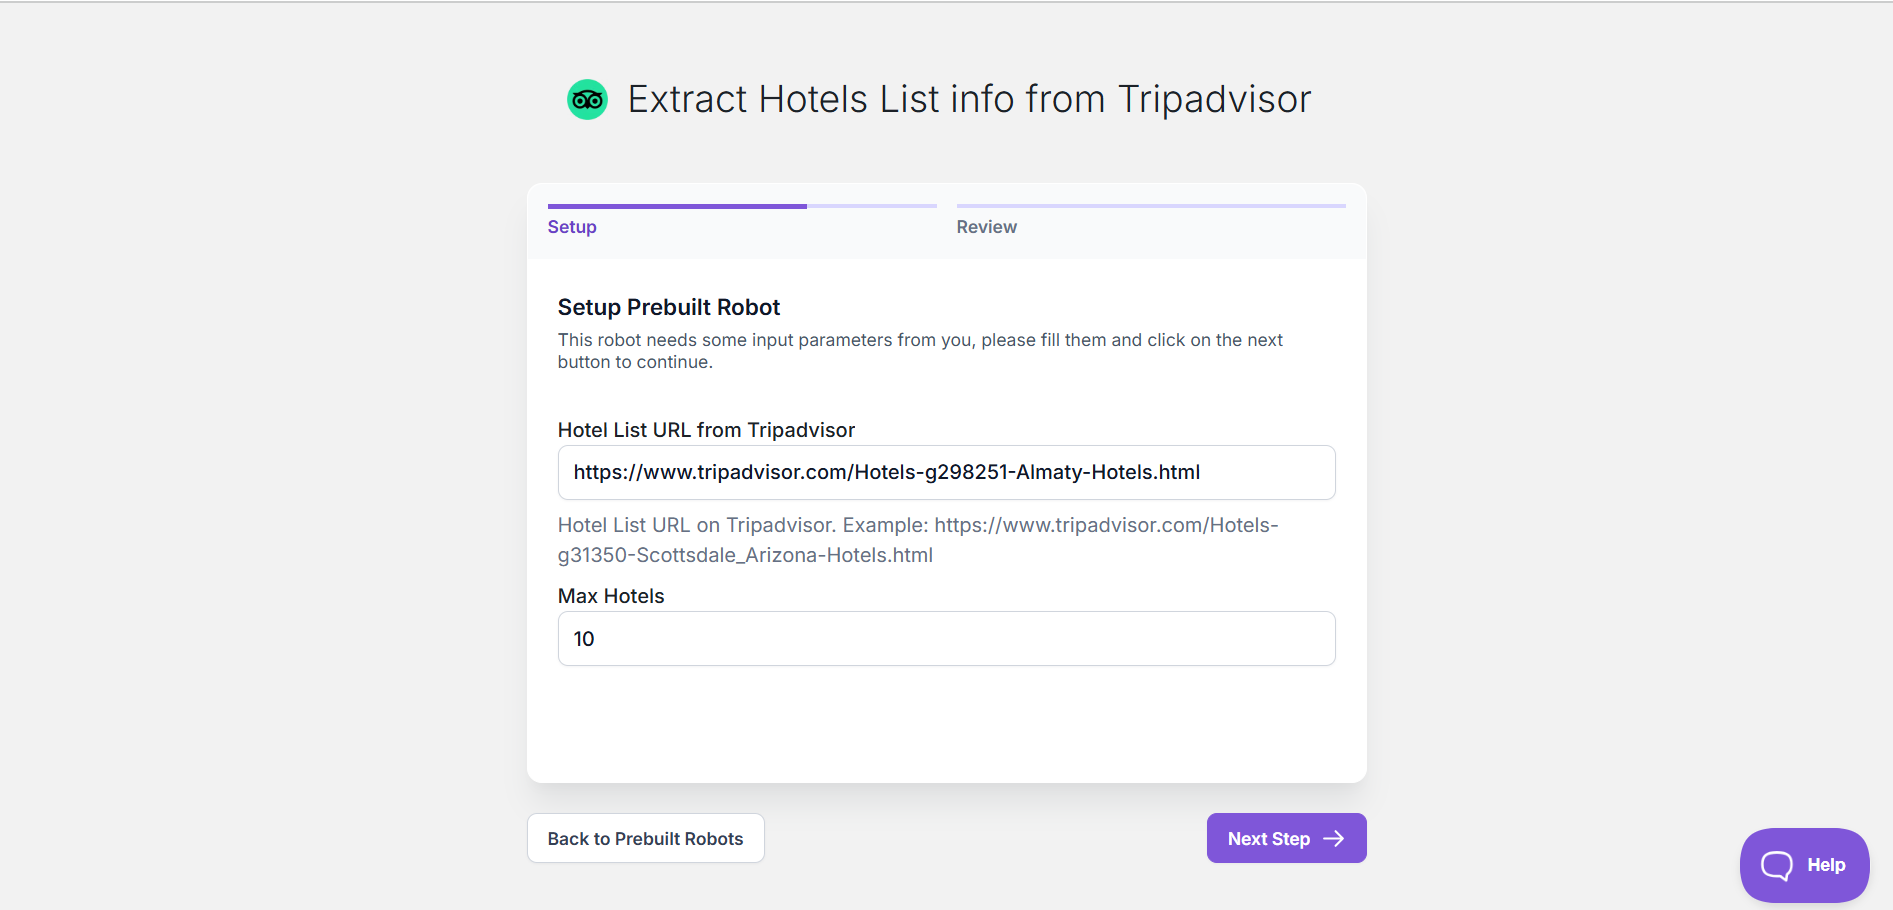This screenshot has height=910, width=1893.
Task: Click the right arrow icon in Next Step
Action: coord(1334,839)
